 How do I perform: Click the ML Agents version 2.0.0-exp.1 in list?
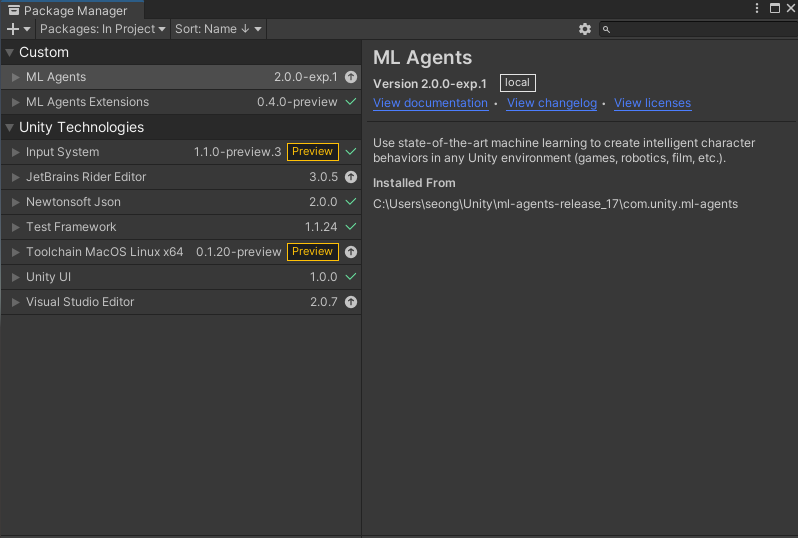[306, 77]
